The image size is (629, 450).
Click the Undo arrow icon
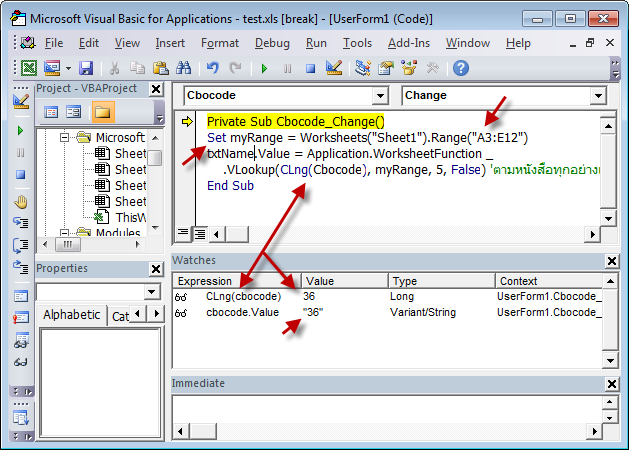(212, 68)
